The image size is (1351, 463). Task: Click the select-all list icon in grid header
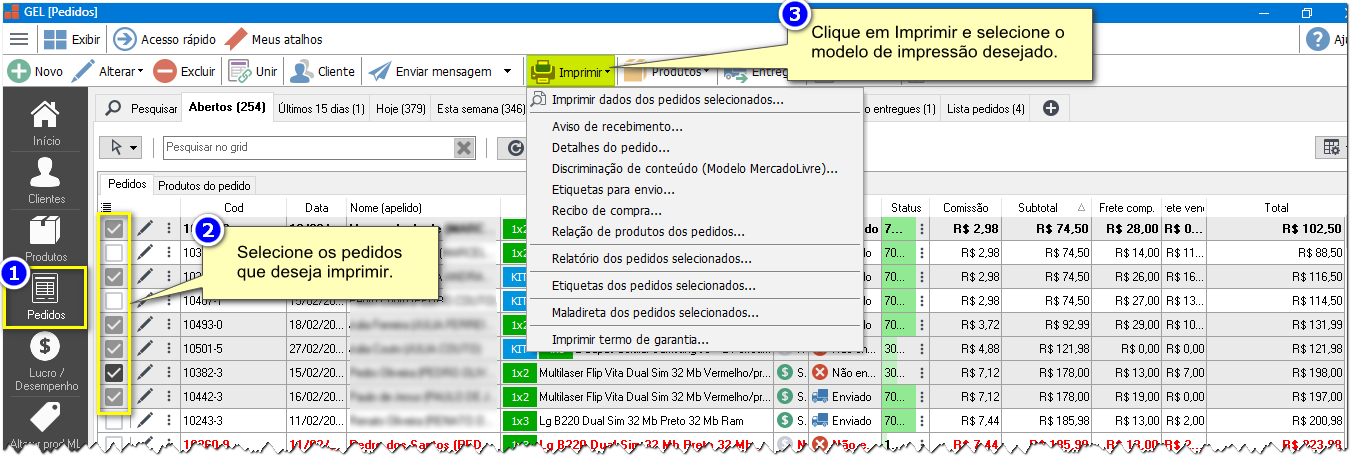click(x=107, y=207)
